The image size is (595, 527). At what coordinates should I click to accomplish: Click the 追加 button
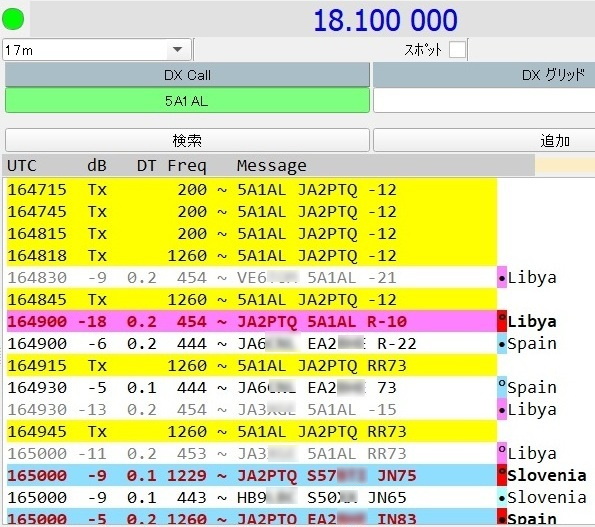[484, 140]
